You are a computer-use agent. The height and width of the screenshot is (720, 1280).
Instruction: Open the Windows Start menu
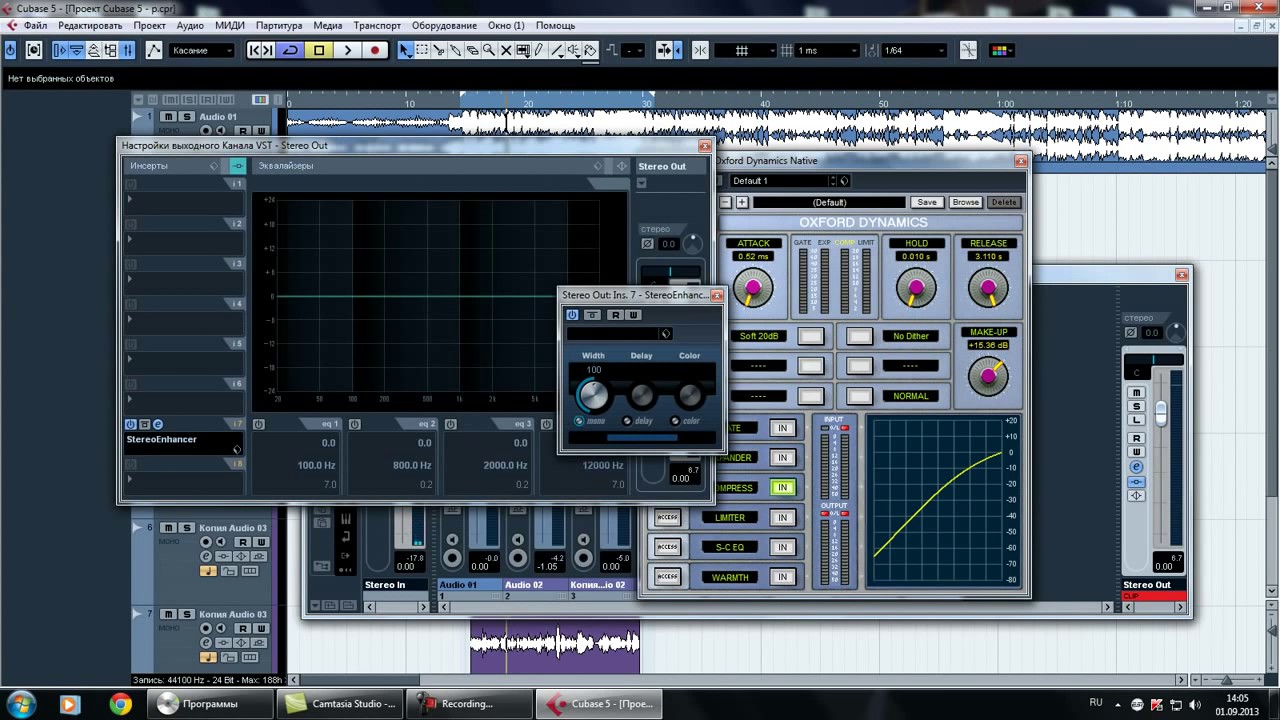point(22,704)
